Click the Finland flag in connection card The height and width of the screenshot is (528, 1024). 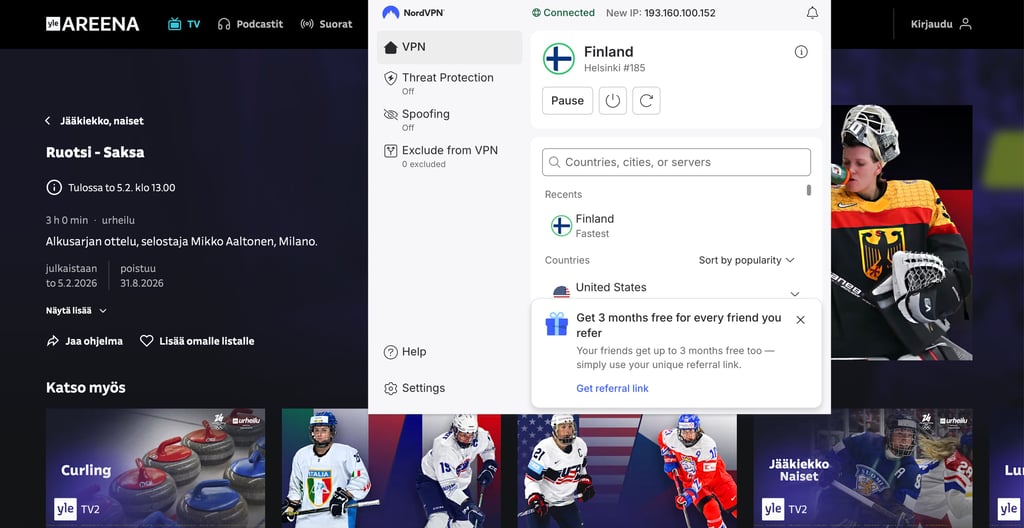tap(559, 59)
